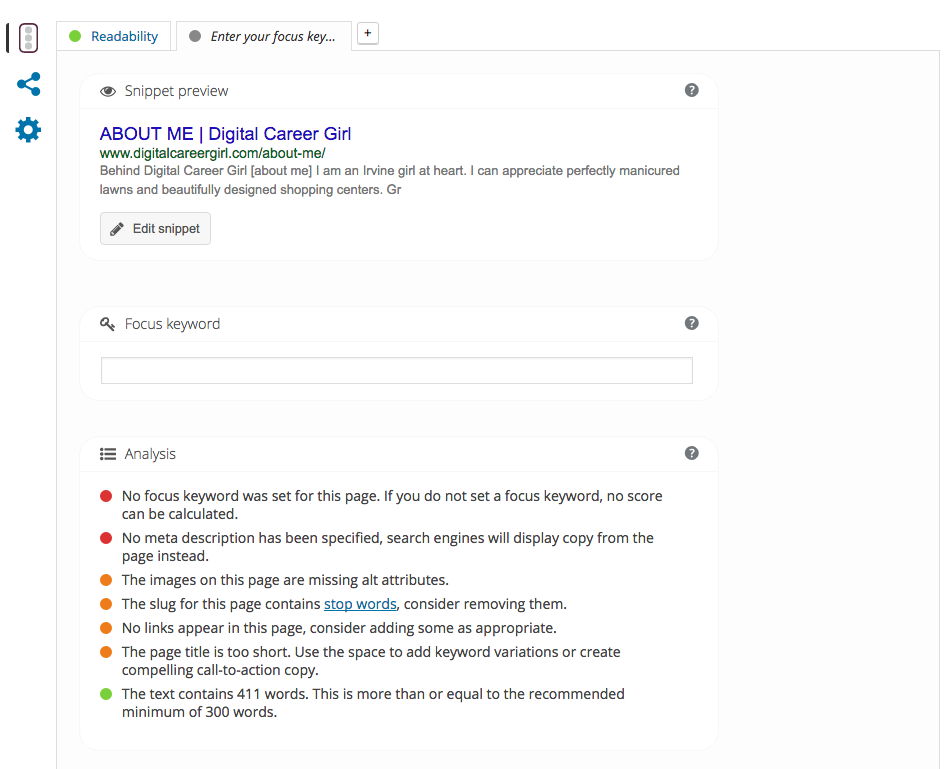Open help for Analysis section
The width and height of the screenshot is (950, 769).
point(691,453)
